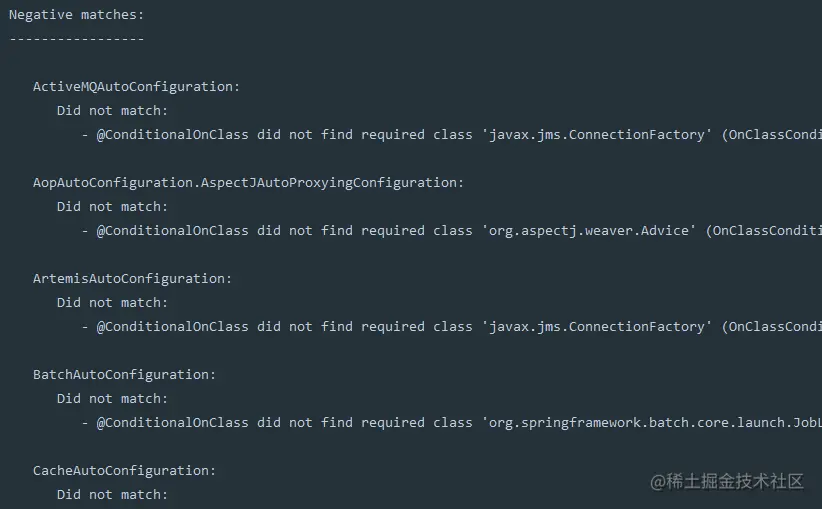This screenshot has width=822, height=509.
Task: Click 'Did not match:' under CacheAutoConfiguration
Action: tap(112, 494)
